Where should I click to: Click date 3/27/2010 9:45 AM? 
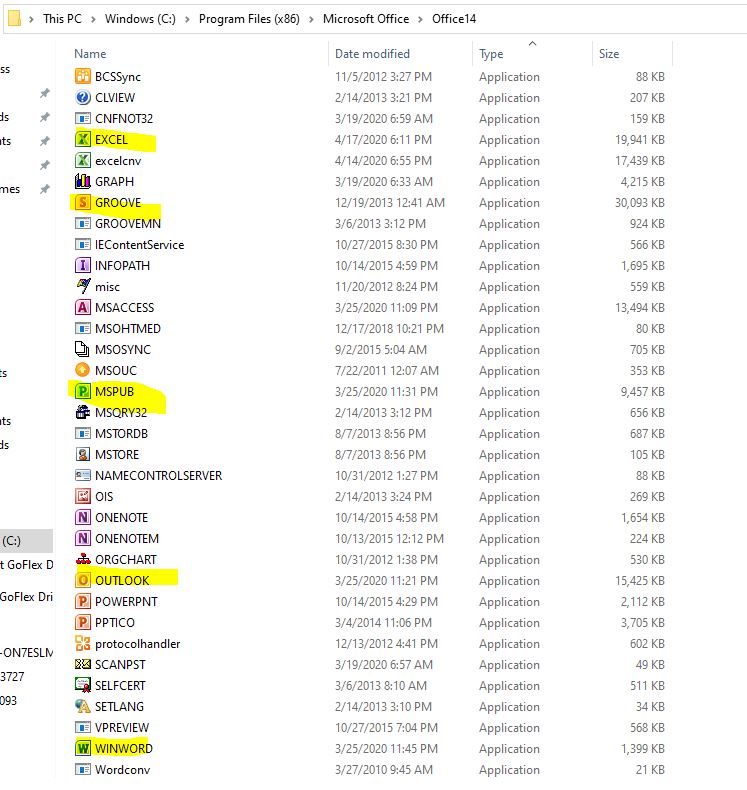384,769
